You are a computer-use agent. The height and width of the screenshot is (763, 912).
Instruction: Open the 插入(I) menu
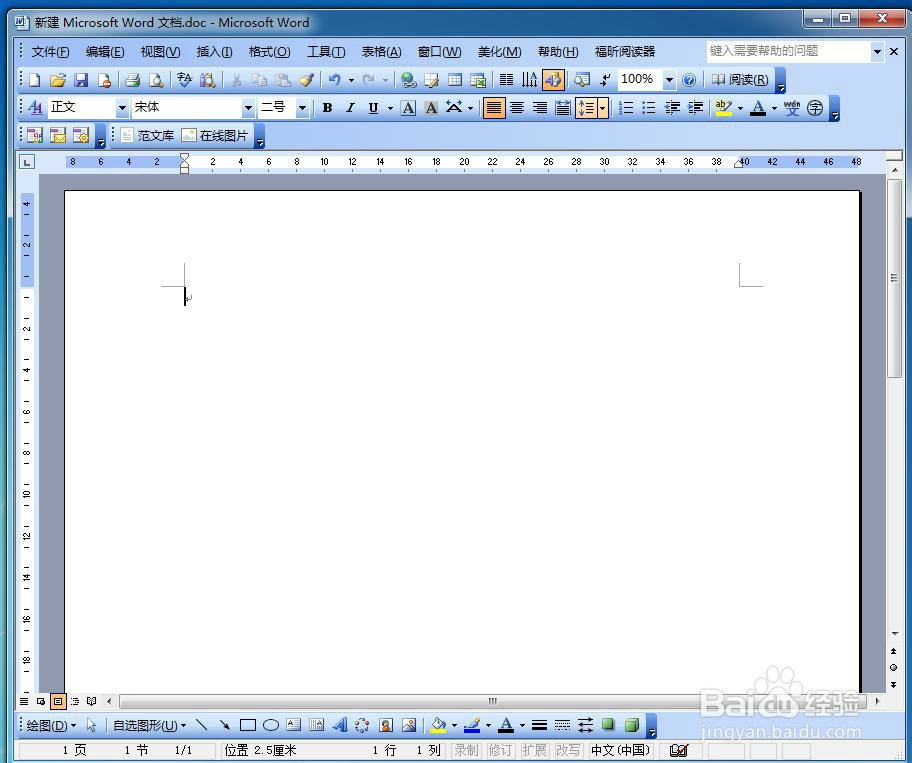coord(214,52)
